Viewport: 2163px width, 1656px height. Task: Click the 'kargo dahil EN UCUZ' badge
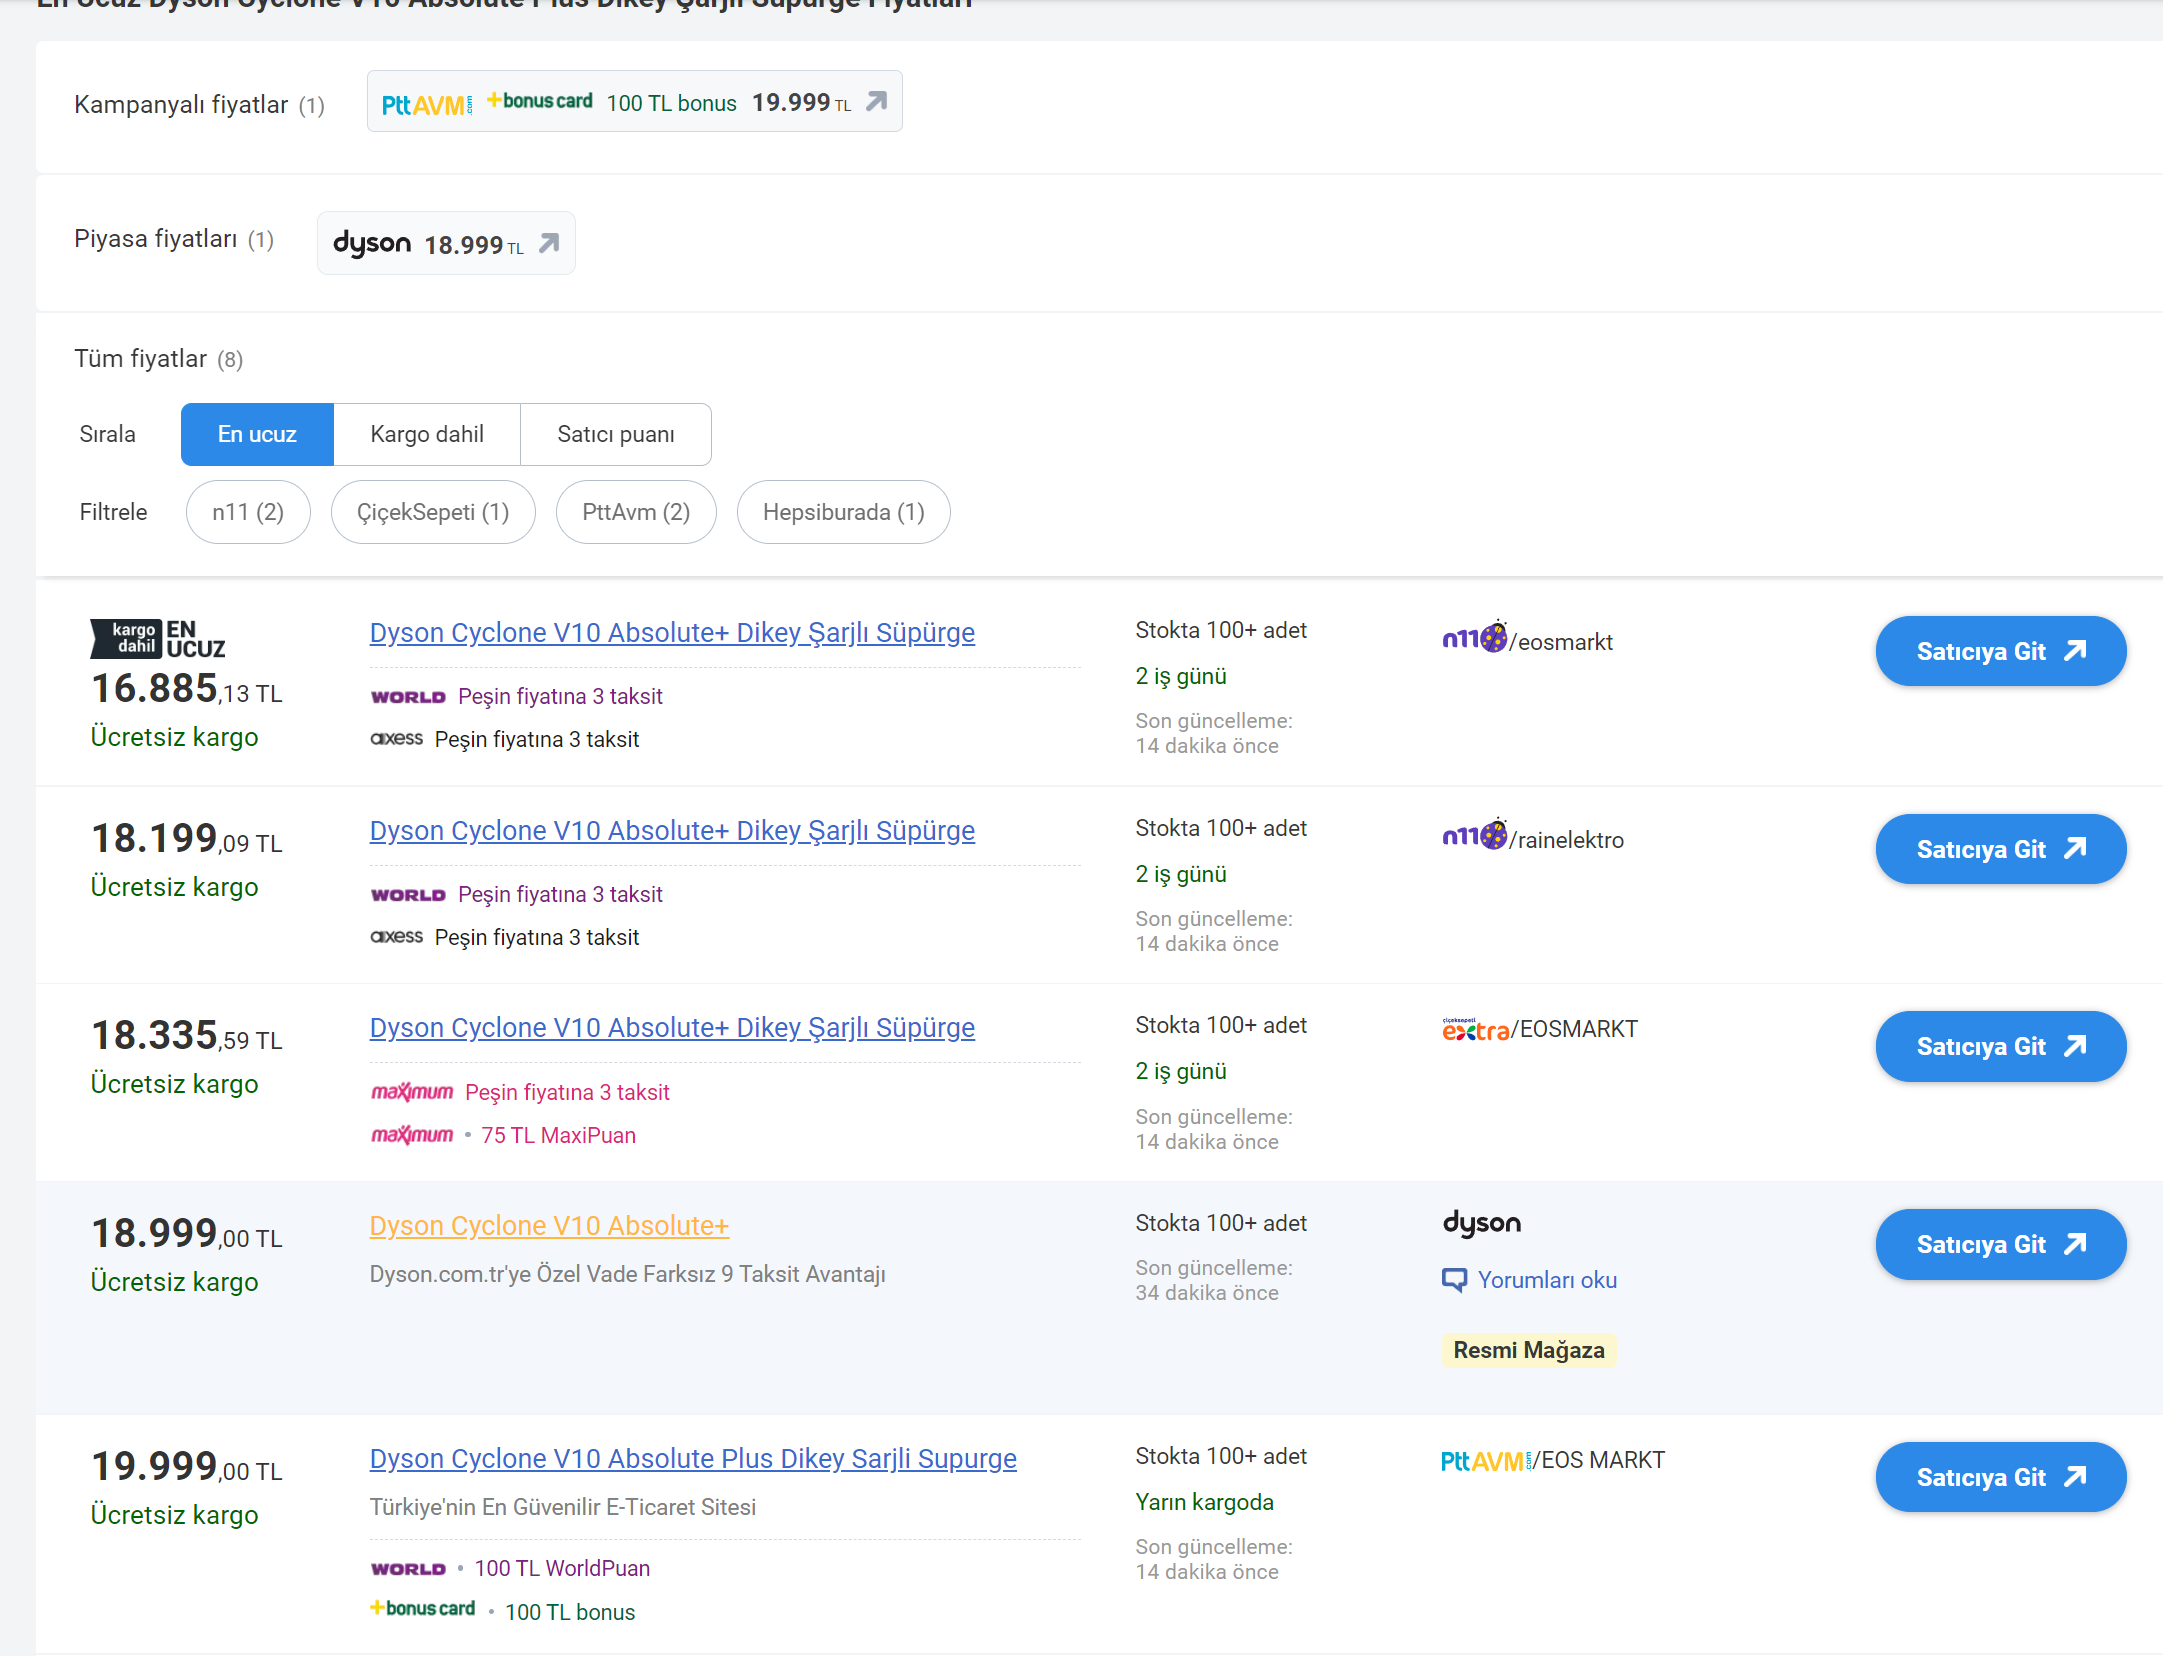click(158, 639)
